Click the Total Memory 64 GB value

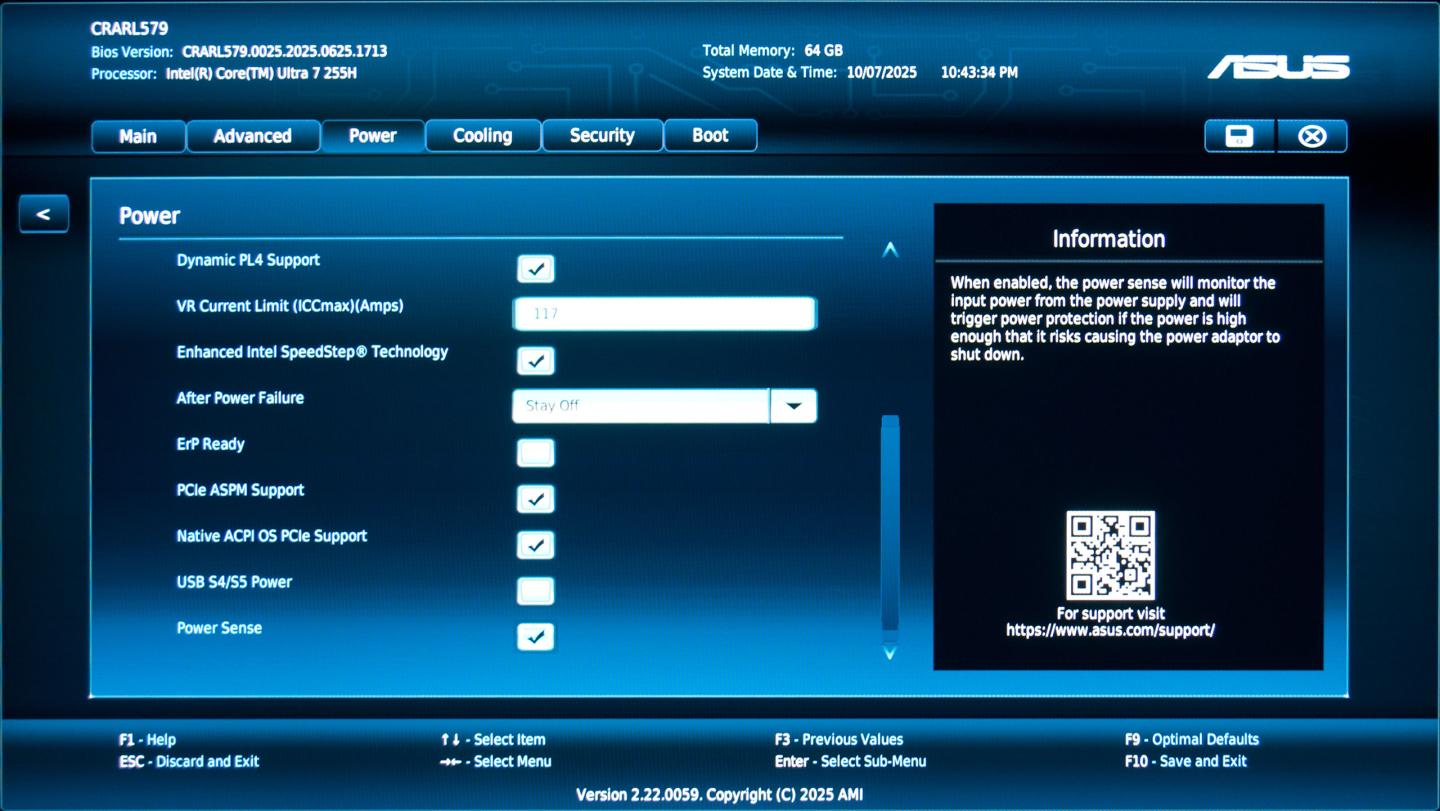click(x=823, y=50)
